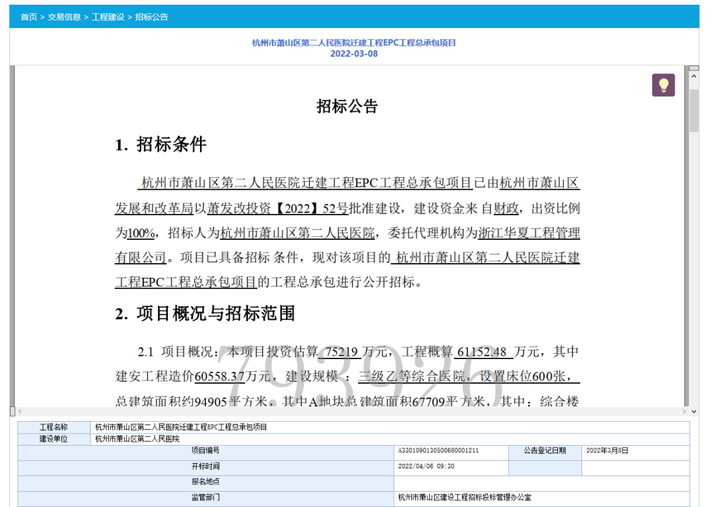Click project number A3301090130500680001211
Image resolution: width=720 pixels, height=507 pixels.
[x=438, y=451]
